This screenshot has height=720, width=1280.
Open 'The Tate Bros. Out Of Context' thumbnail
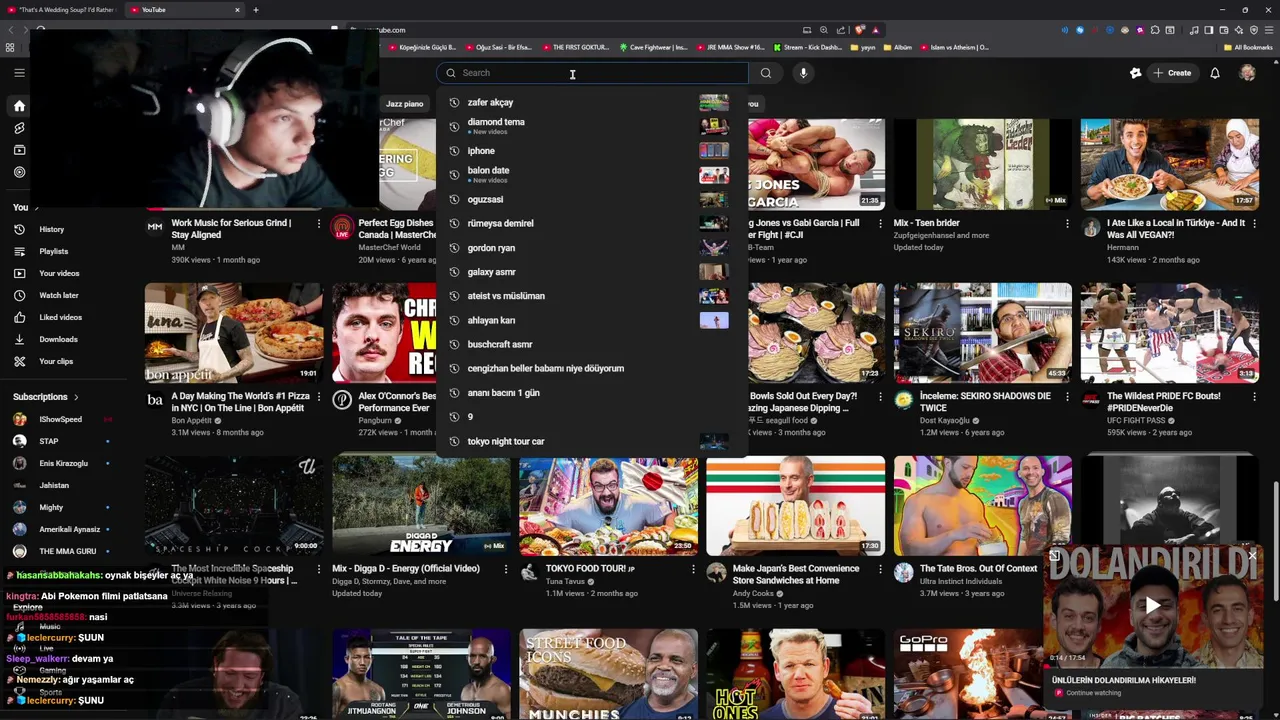click(x=982, y=506)
